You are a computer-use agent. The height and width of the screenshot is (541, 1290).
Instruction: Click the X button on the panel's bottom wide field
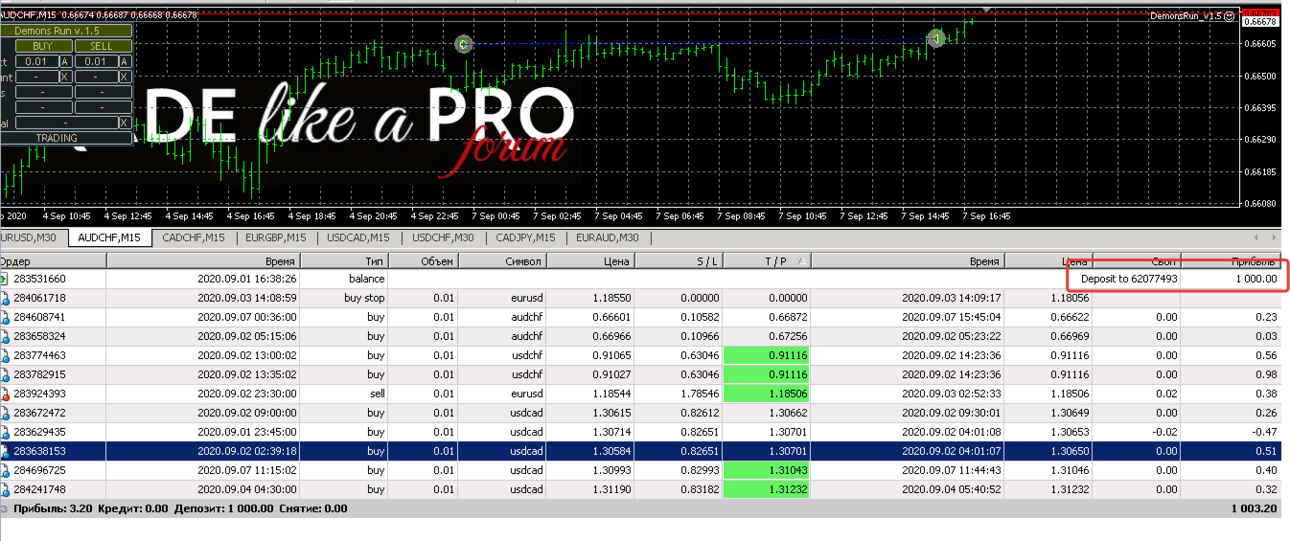point(124,123)
